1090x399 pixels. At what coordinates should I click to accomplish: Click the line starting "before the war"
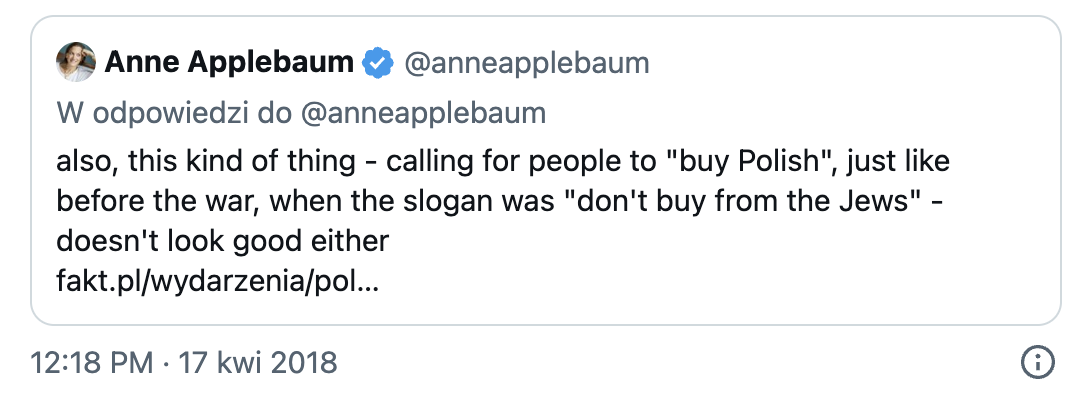point(498,202)
